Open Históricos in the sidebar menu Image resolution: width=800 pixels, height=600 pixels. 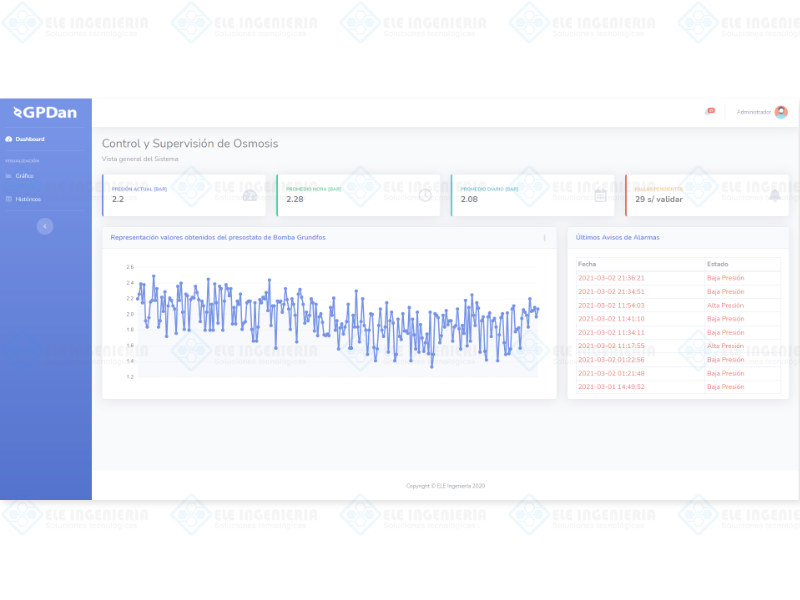28,199
